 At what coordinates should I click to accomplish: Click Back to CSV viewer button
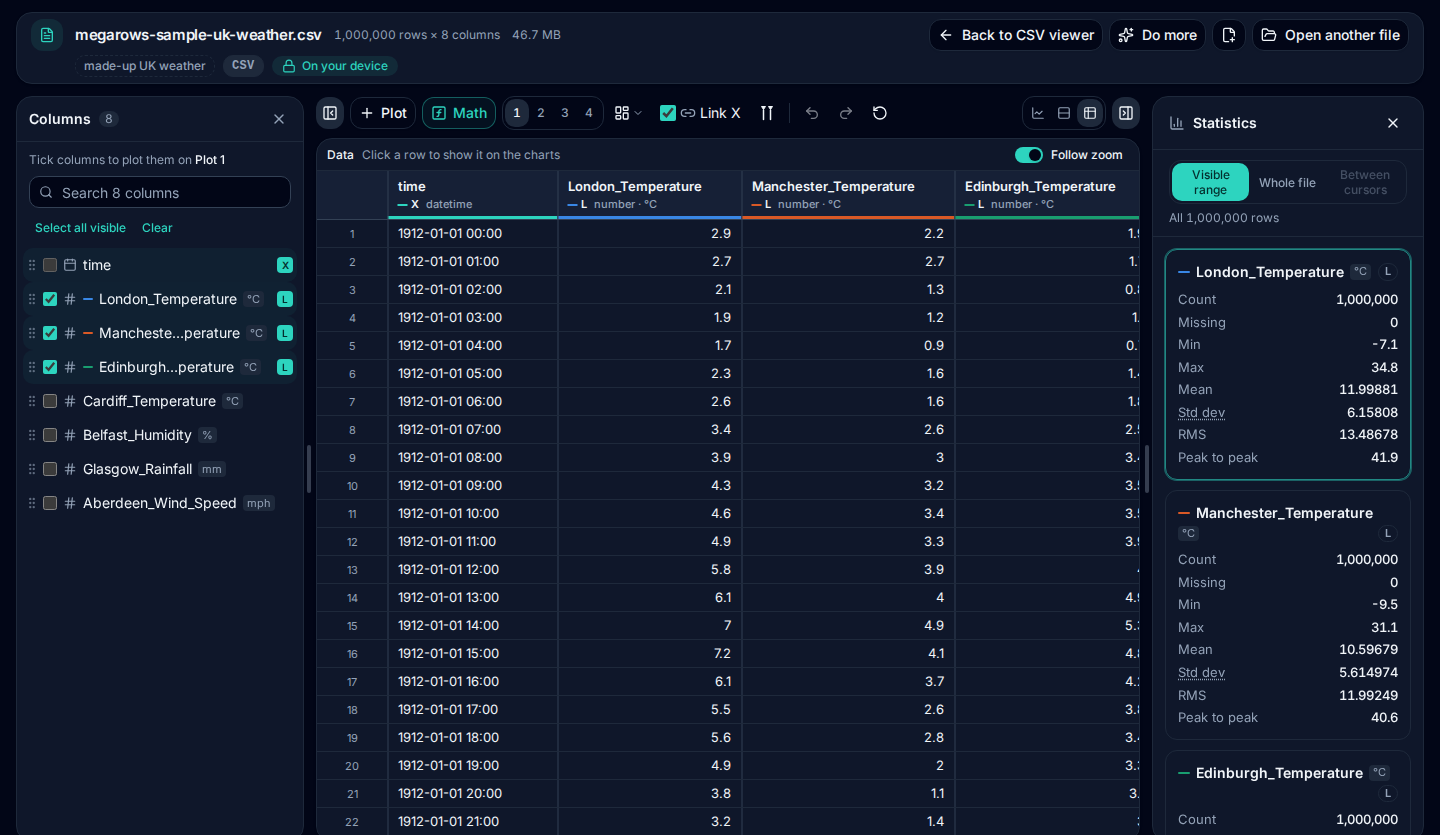pyautogui.click(x=1016, y=35)
